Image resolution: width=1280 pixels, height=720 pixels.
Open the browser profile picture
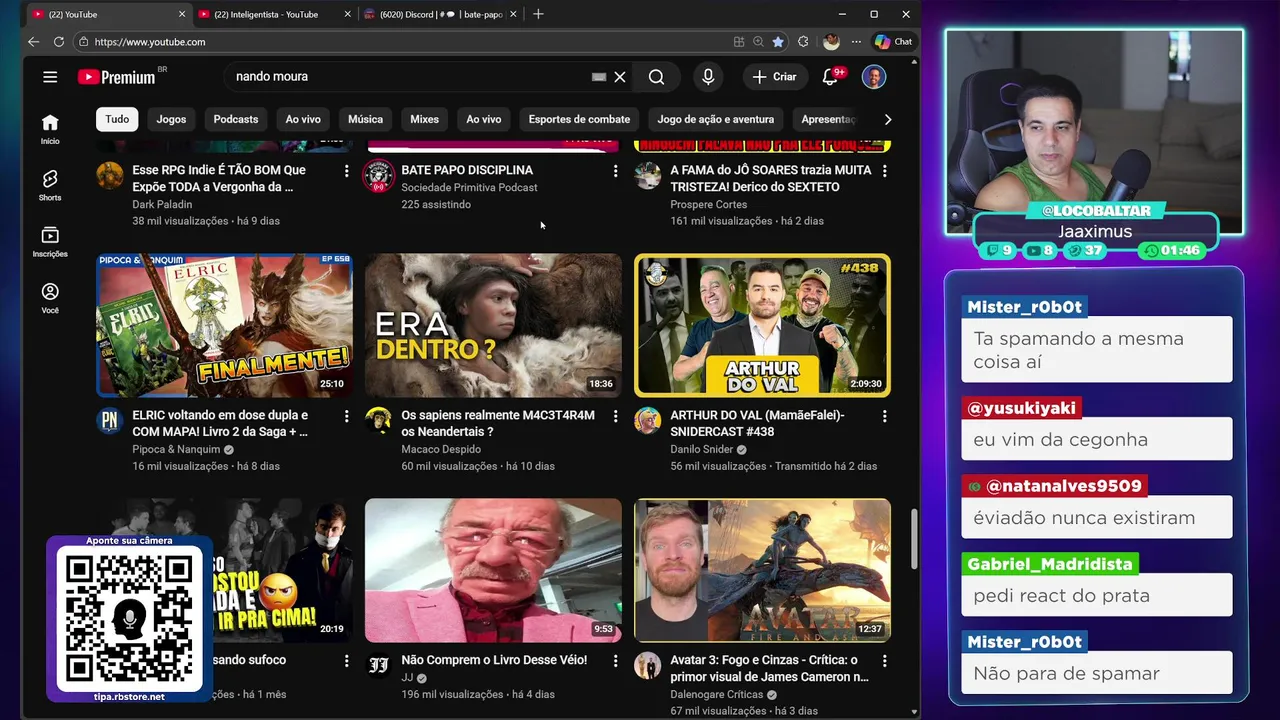coord(831,42)
